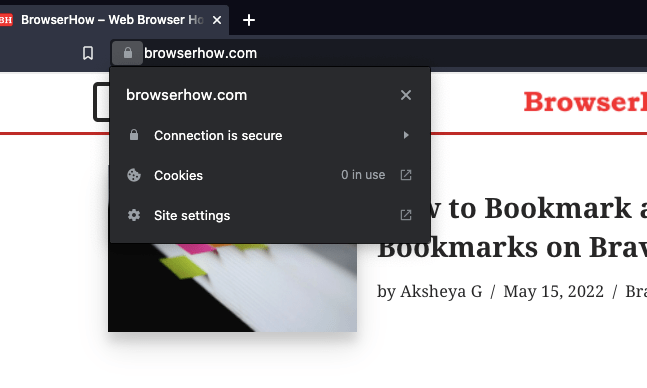Click the external link icon for Site settings
The height and width of the screenshot is (388, 647).
click(406, 215)
